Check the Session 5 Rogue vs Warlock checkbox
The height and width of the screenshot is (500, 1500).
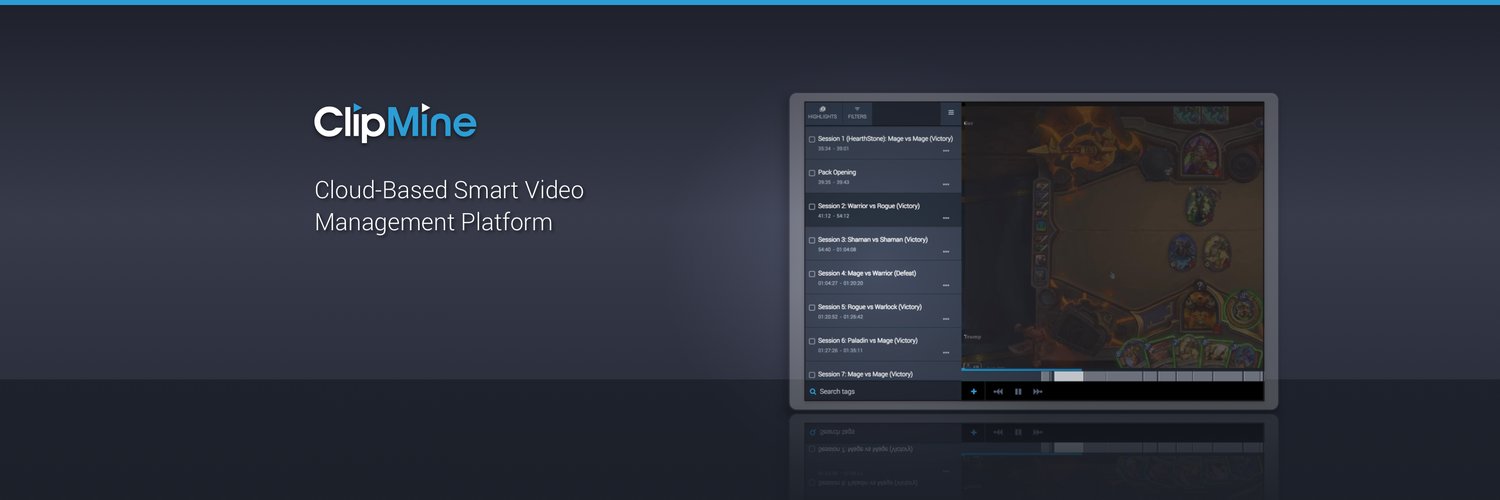812,307
